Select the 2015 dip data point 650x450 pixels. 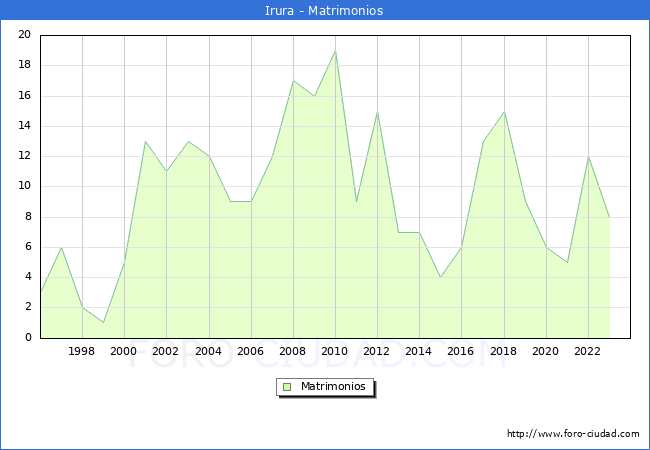440,277
